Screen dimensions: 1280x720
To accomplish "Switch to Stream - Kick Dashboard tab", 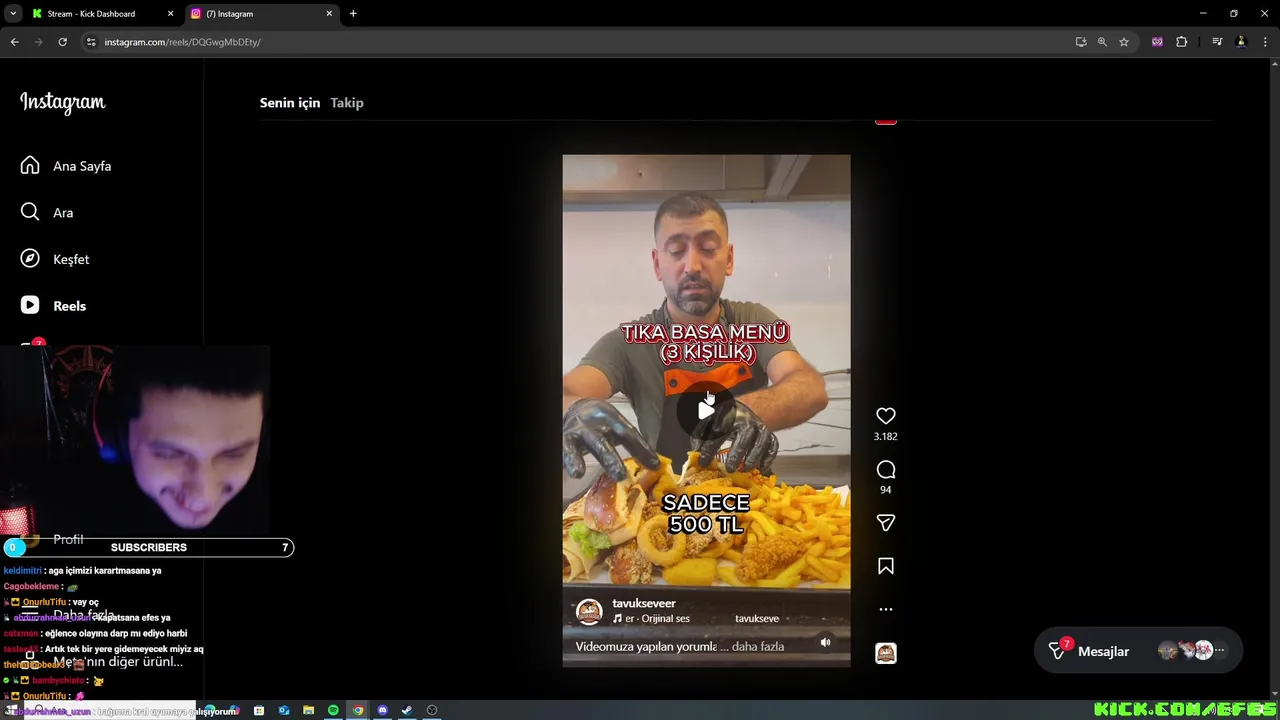I will click(102, 14).
